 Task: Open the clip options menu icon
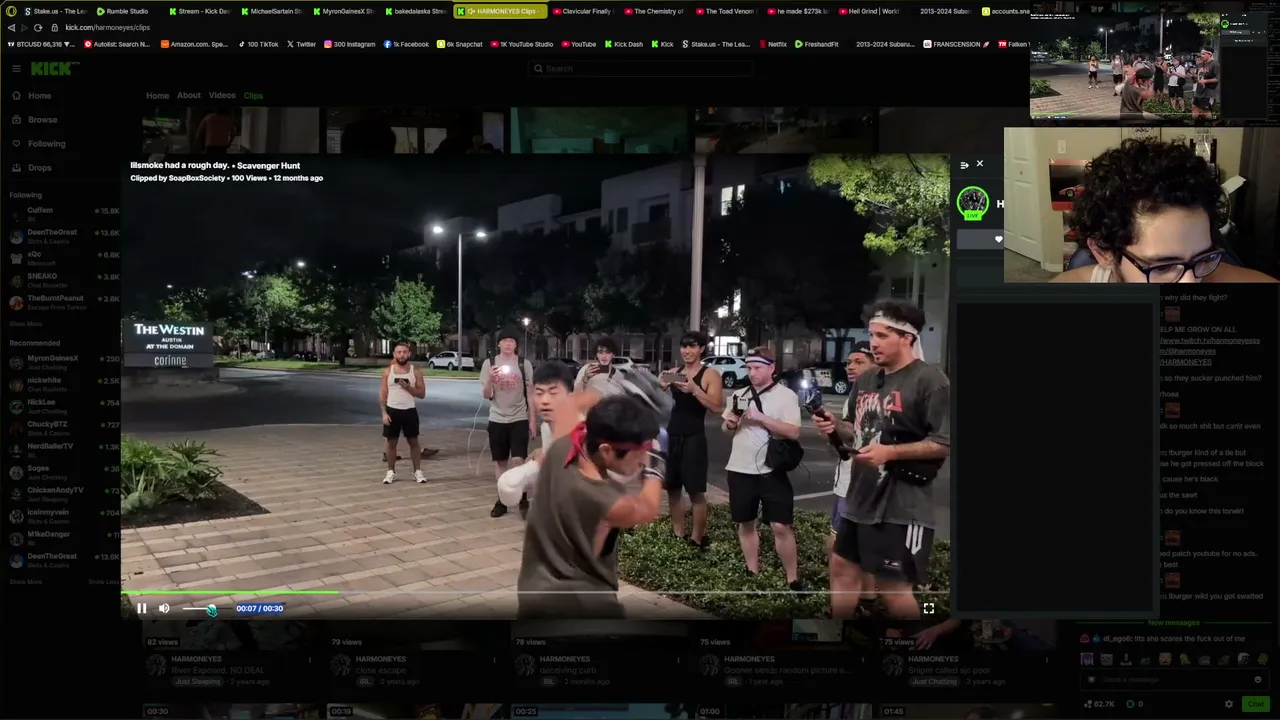pyautogui.click(x=964, y=165)
